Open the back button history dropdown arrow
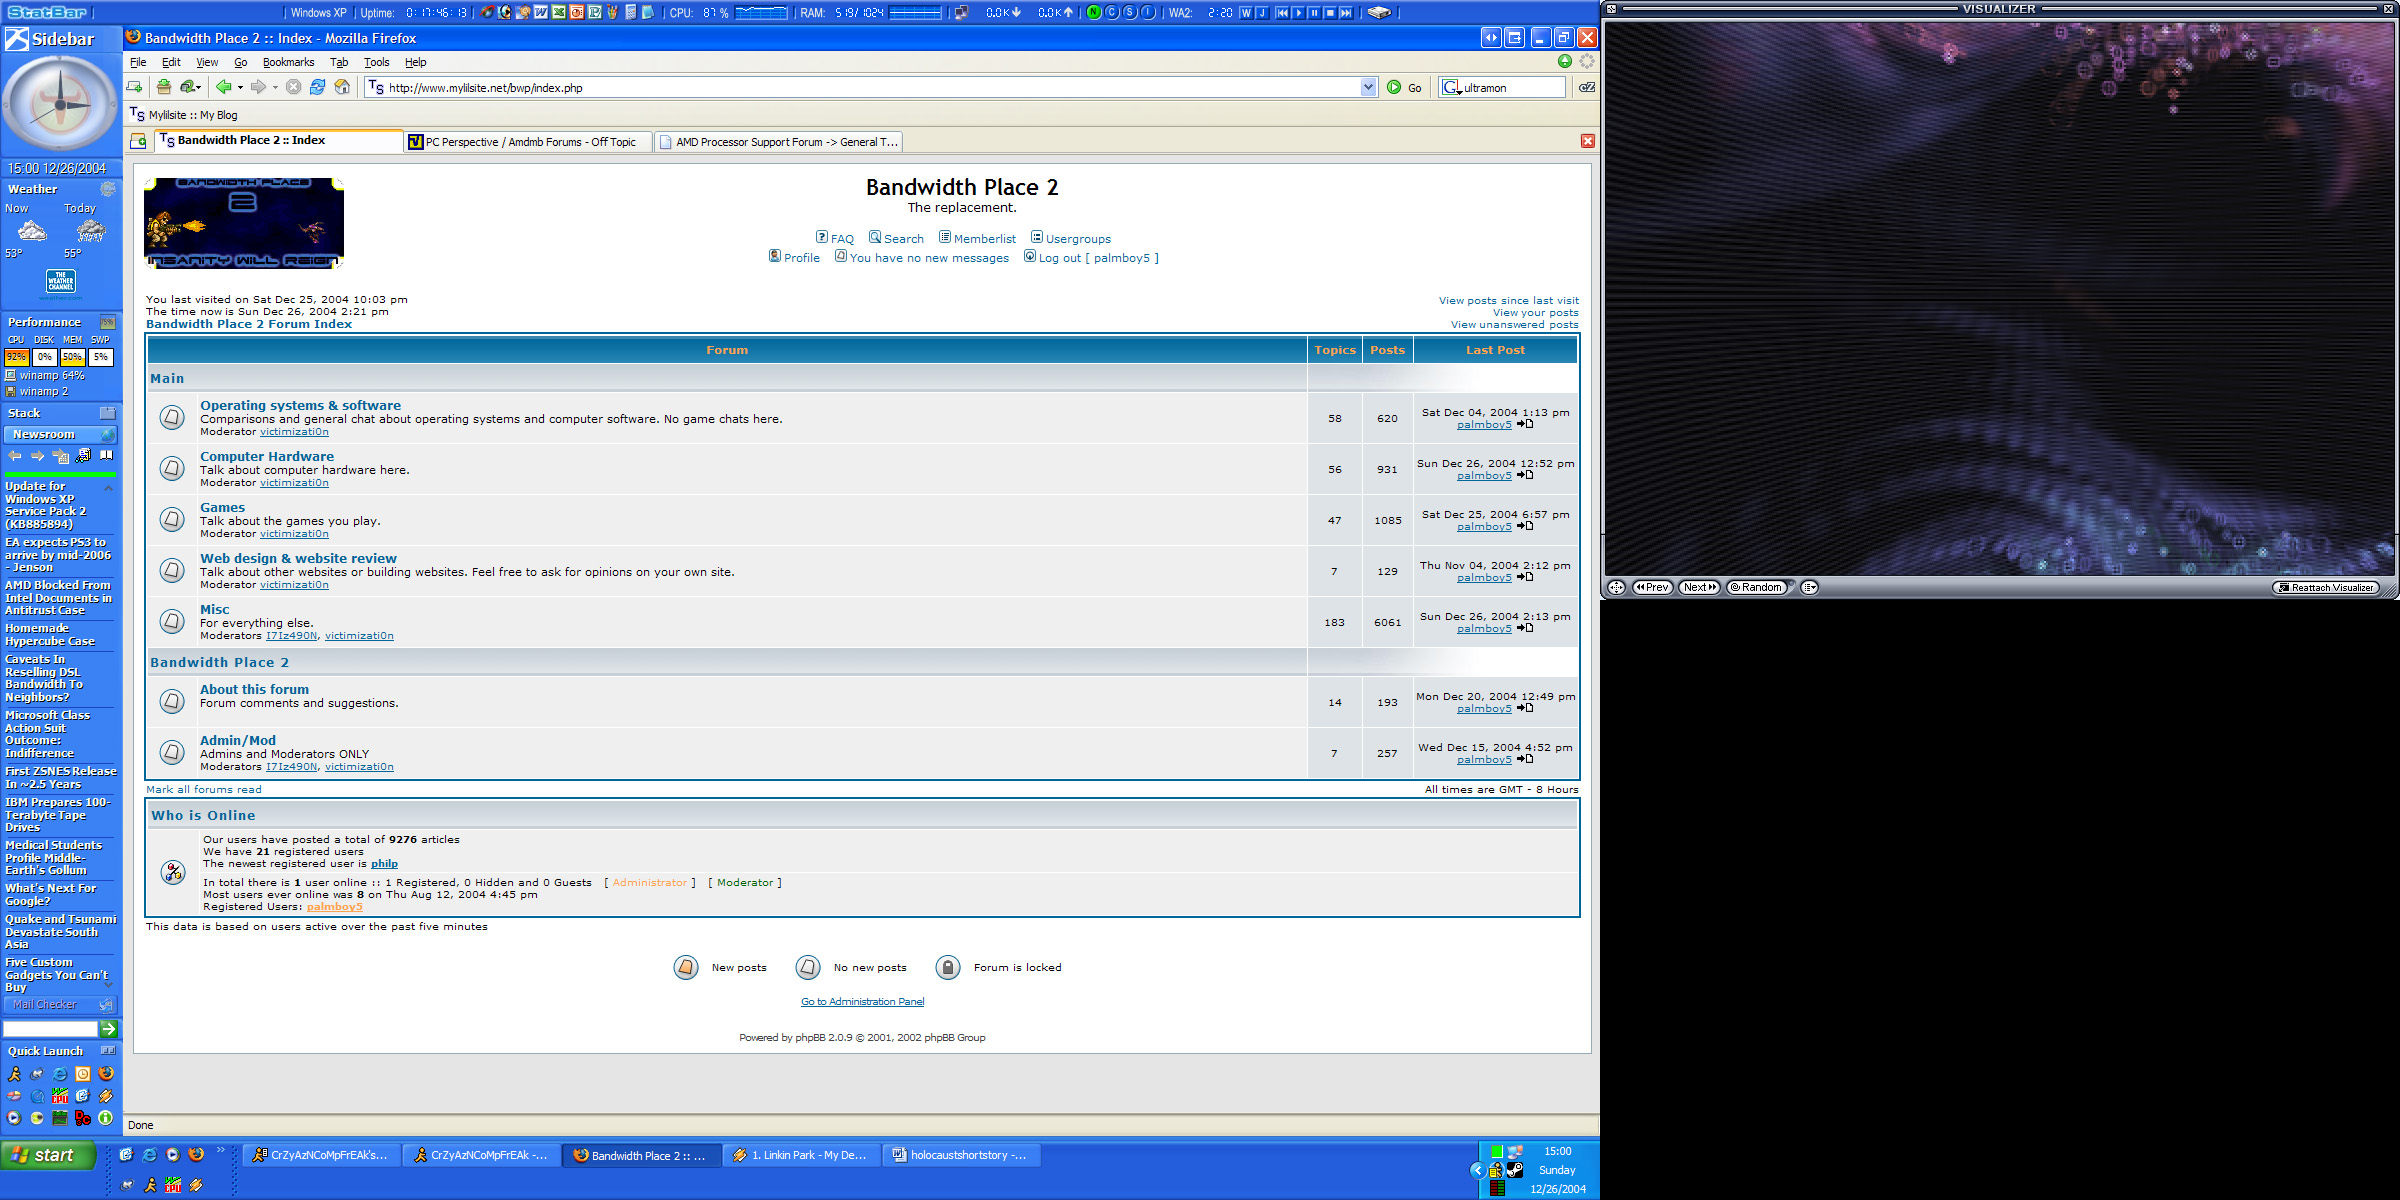2400x1200 pixels. (x=240, y=87)
